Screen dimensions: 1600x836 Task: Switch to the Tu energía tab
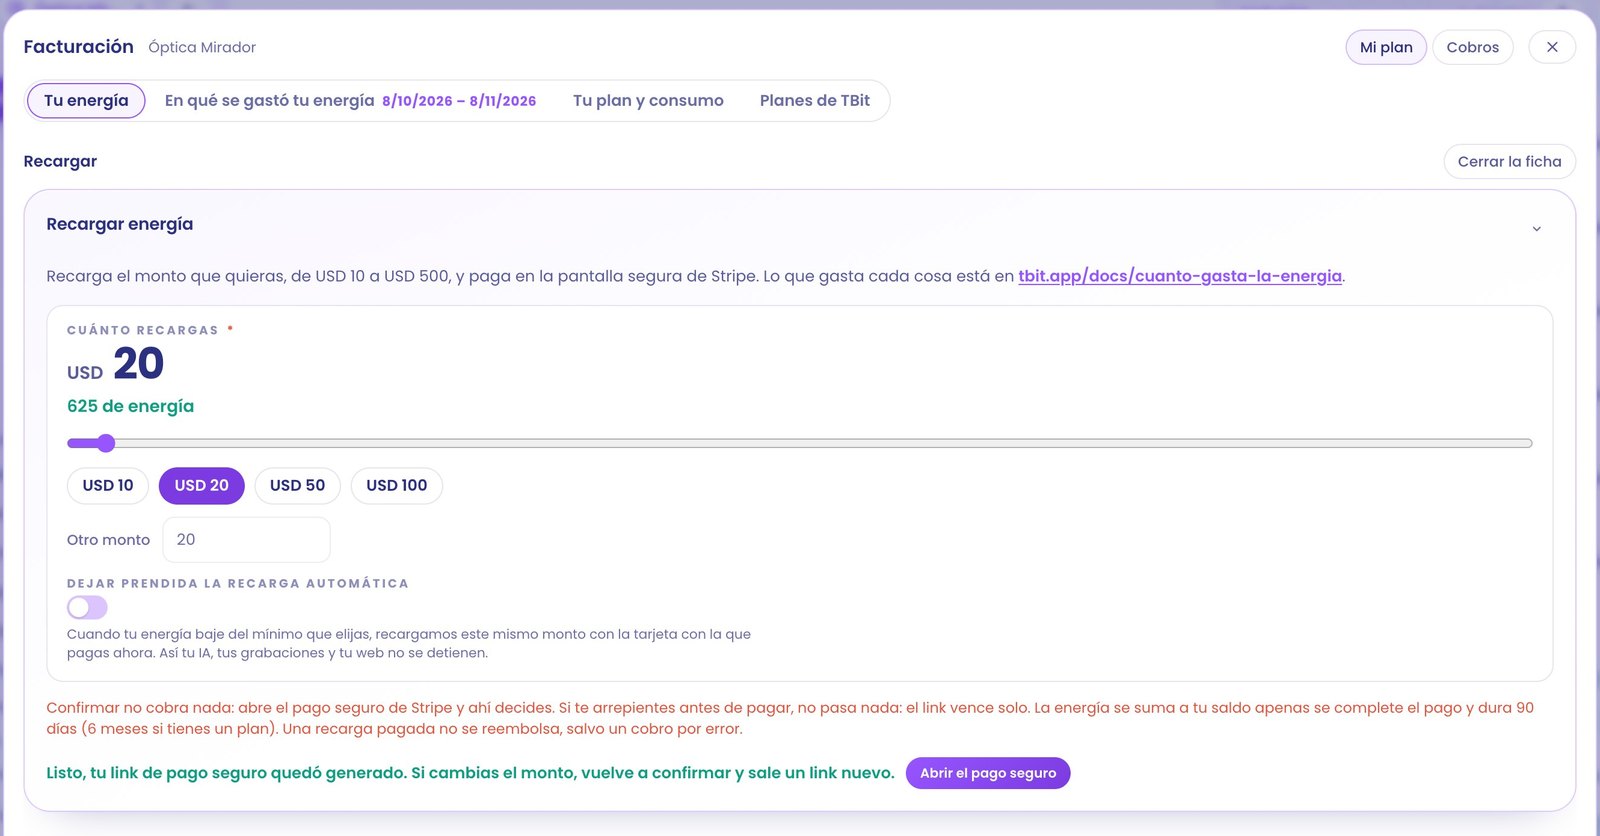click(86, 101)
